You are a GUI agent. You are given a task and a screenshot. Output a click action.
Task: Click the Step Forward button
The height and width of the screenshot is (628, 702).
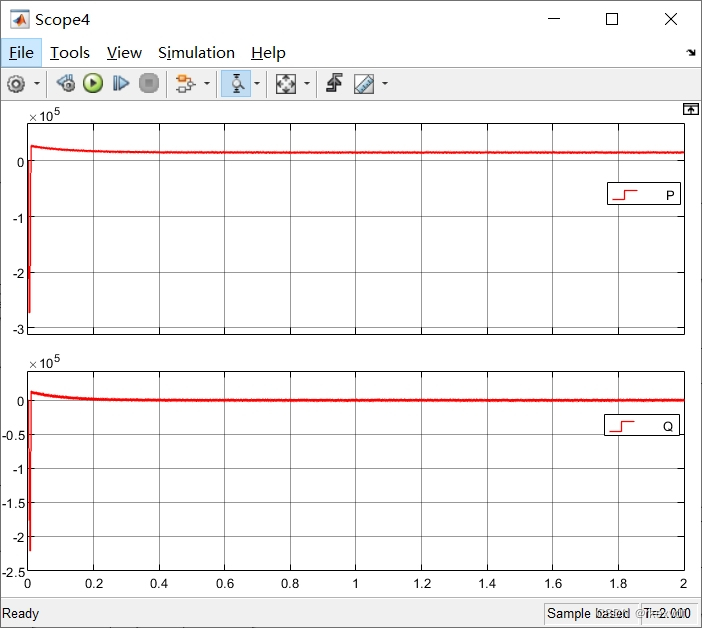120,84
